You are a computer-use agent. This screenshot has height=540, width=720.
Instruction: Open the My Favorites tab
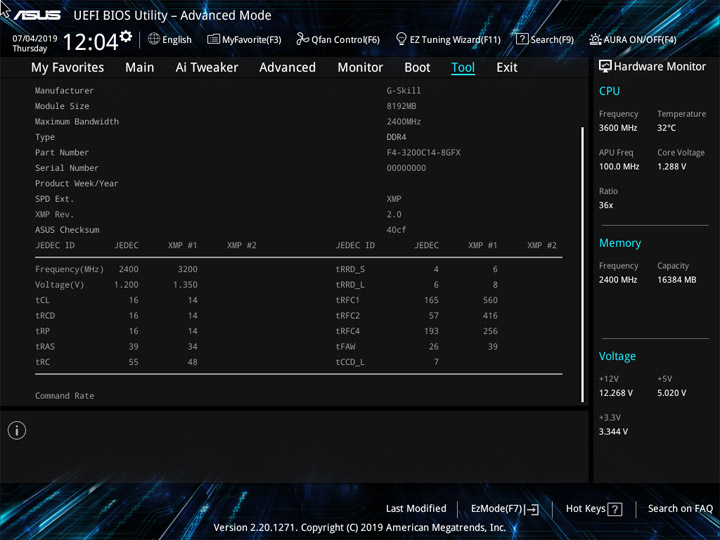click(68, 68)
